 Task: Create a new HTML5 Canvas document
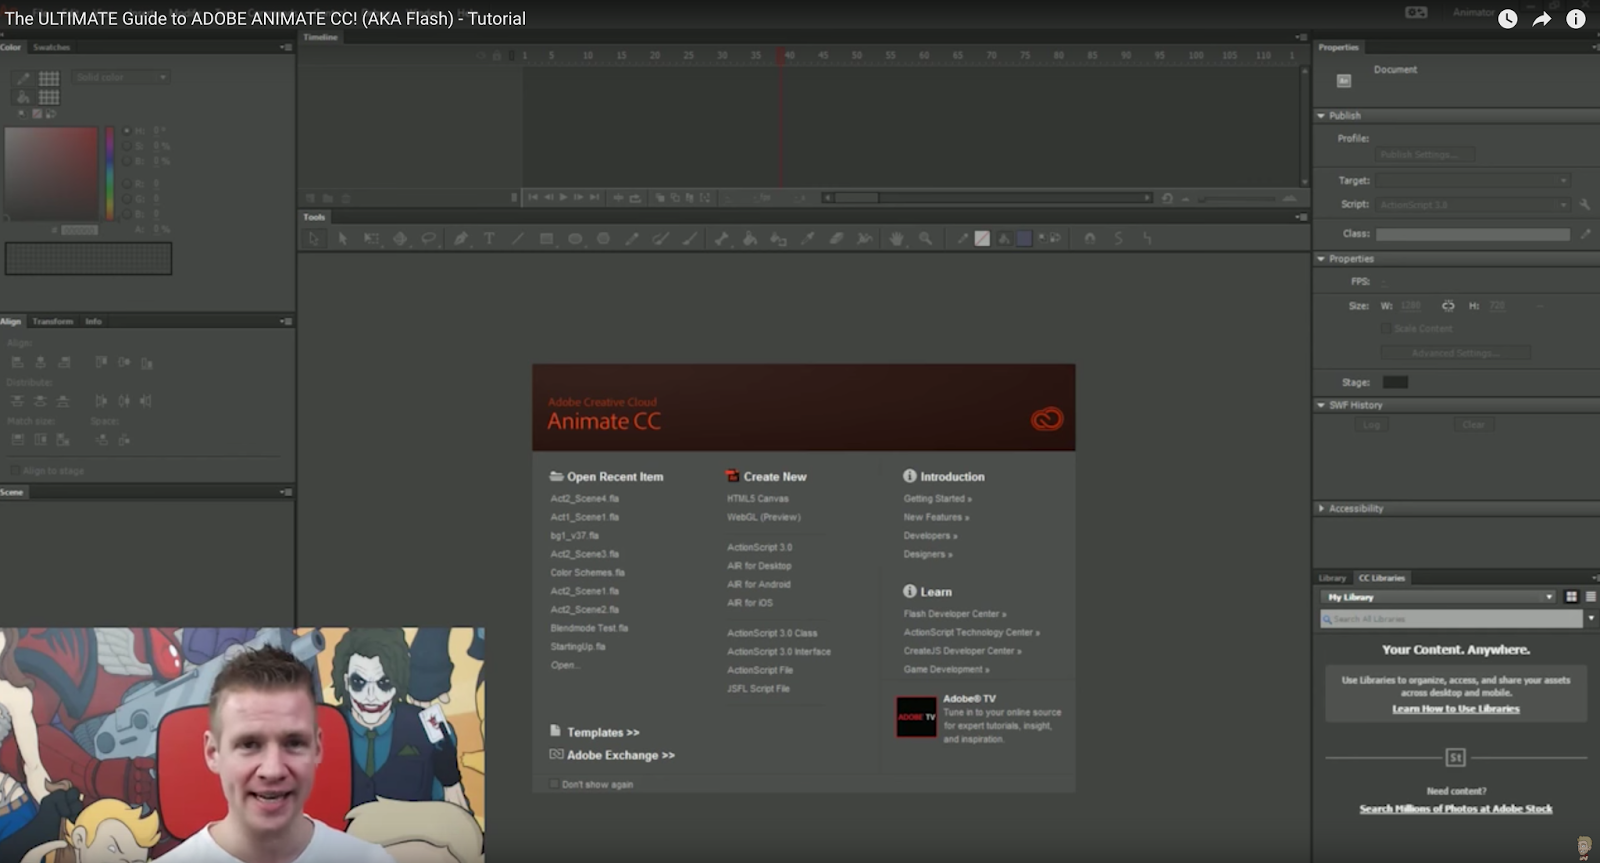click(758, 498)
